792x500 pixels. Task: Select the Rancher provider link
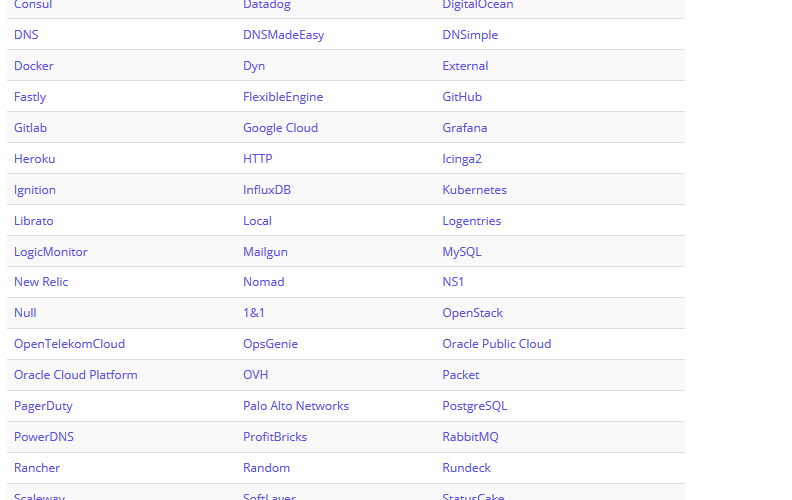(x=37, y=468)
